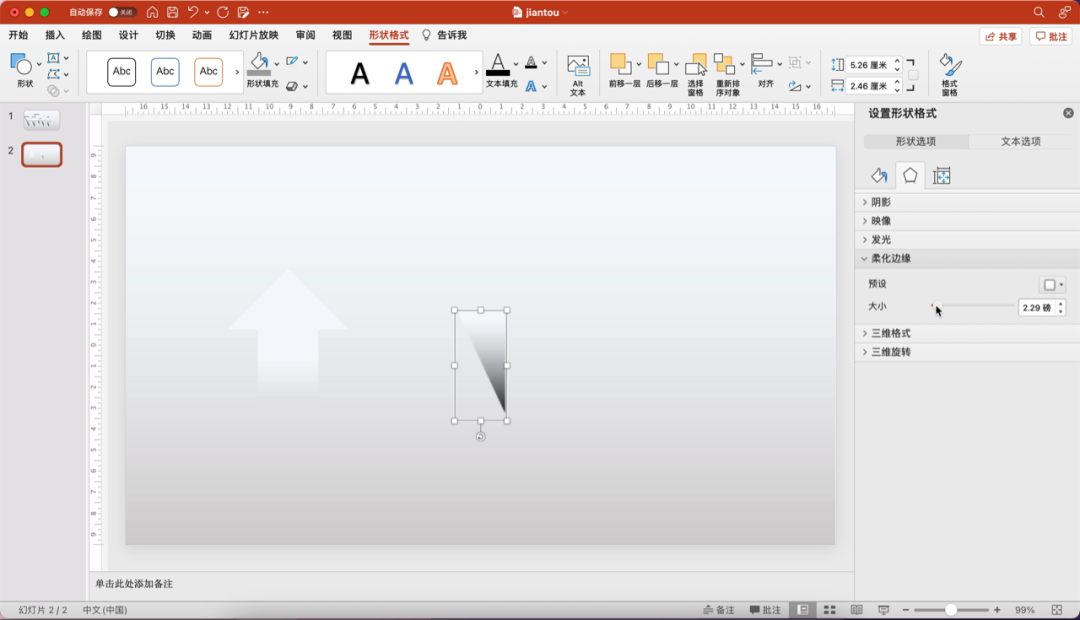Screen dimensions: 1080x620
Task: Click the zoom slider in status bar
Action: (951, 610)
